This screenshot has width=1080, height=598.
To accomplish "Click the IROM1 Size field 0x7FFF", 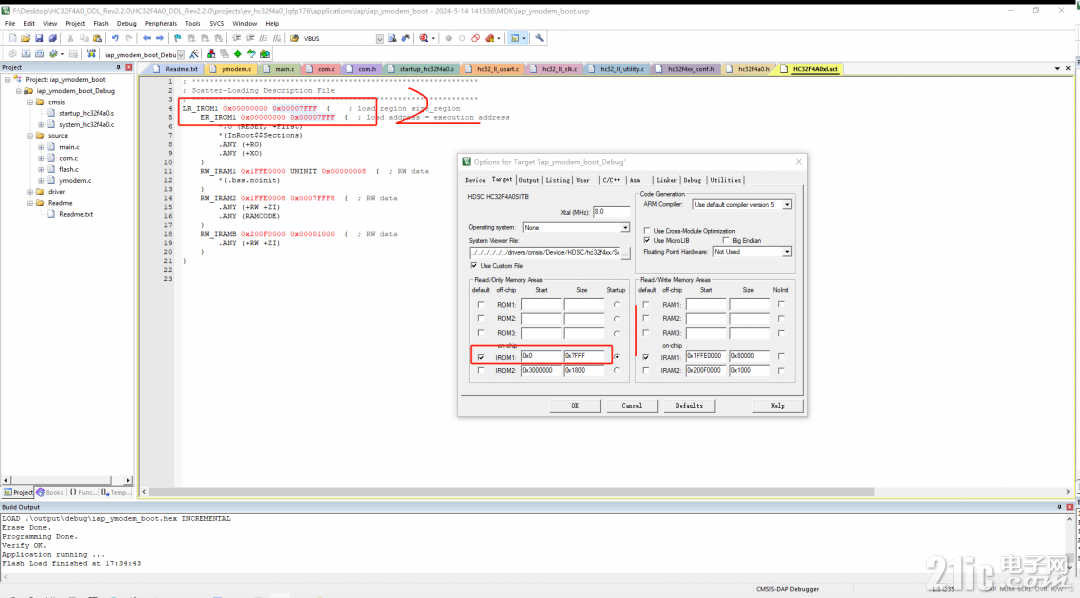I will (x=584, y=356).
